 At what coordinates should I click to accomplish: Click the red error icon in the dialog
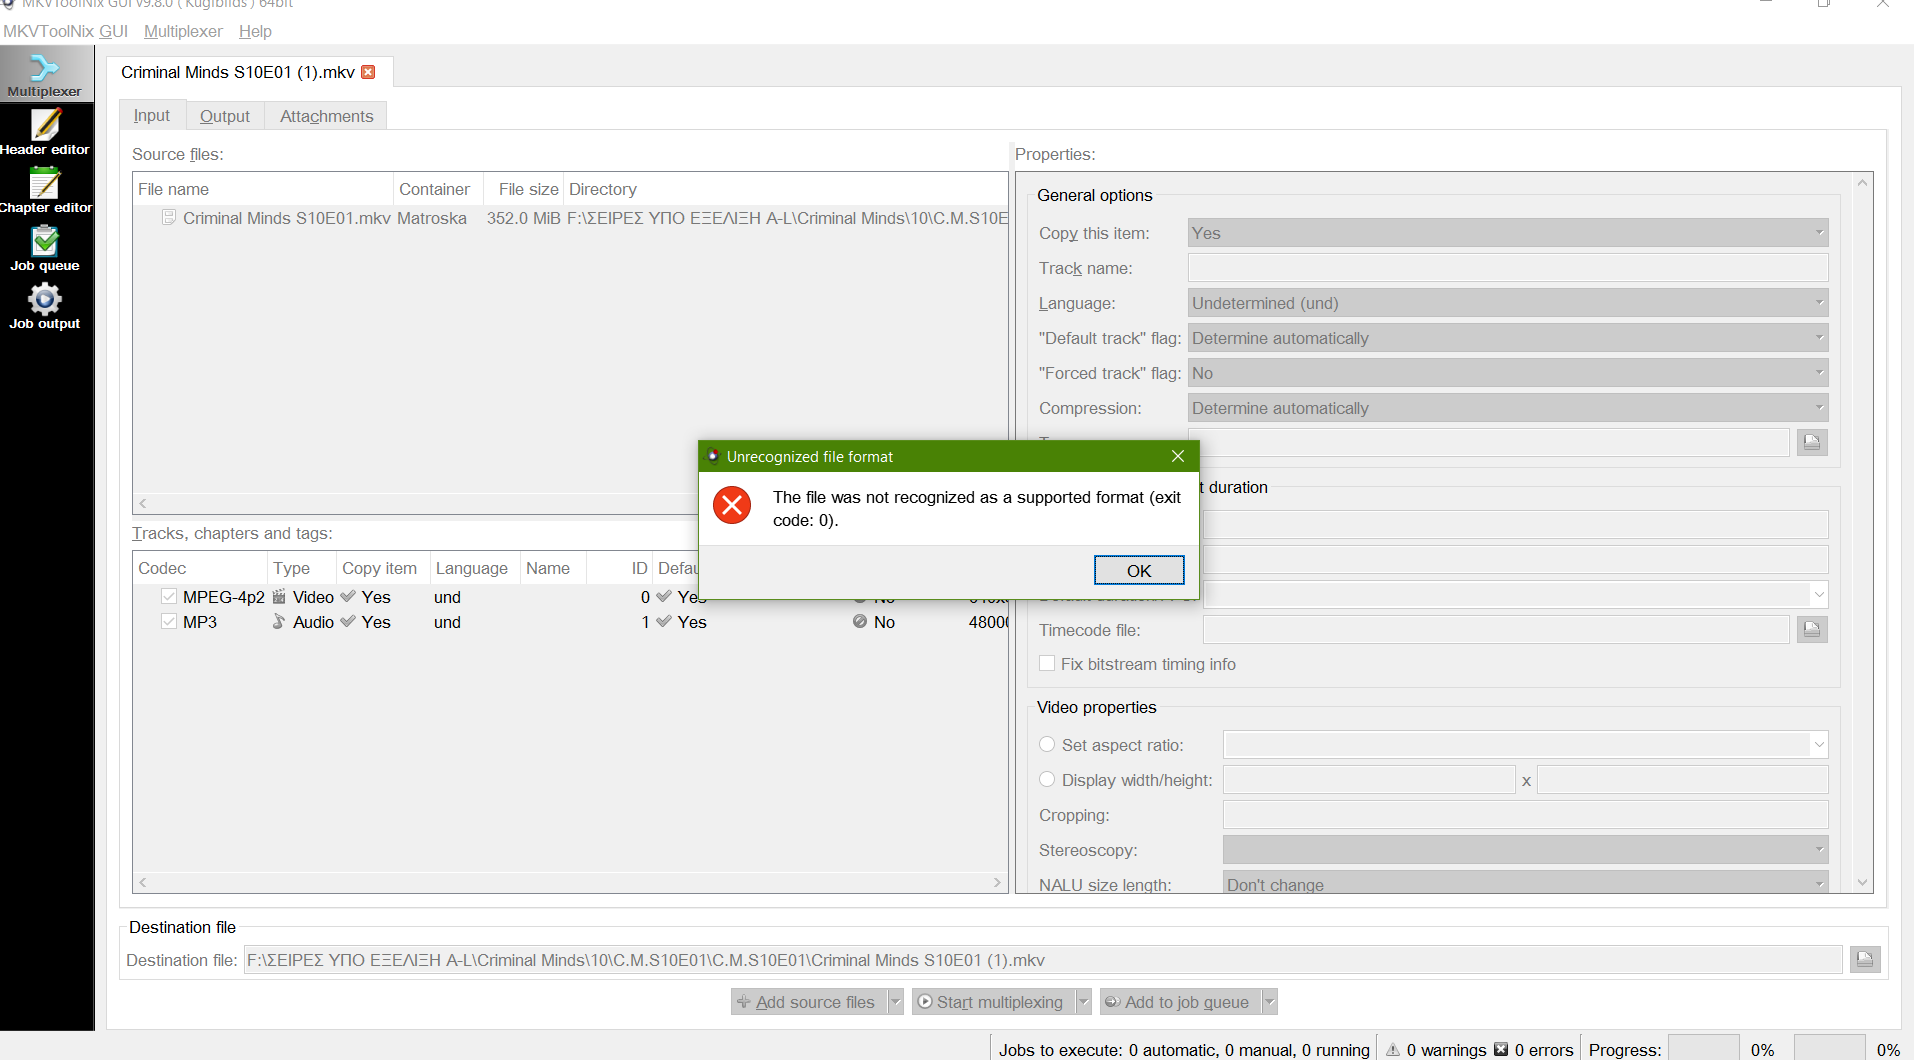pos(732,505)
